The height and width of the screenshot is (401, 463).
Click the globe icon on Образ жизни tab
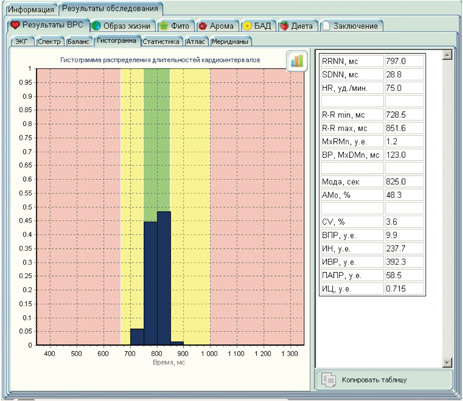tap(96, 26)
